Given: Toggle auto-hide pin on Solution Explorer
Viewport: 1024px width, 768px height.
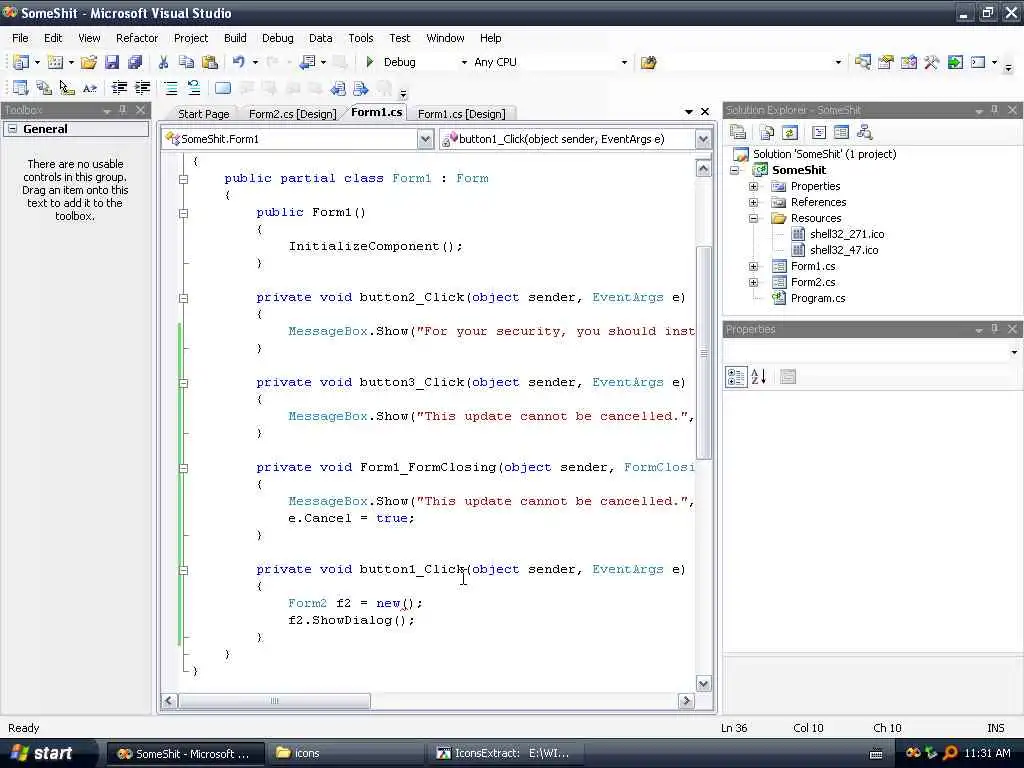Looking at the screenshot, I should (x=995, y=110).
